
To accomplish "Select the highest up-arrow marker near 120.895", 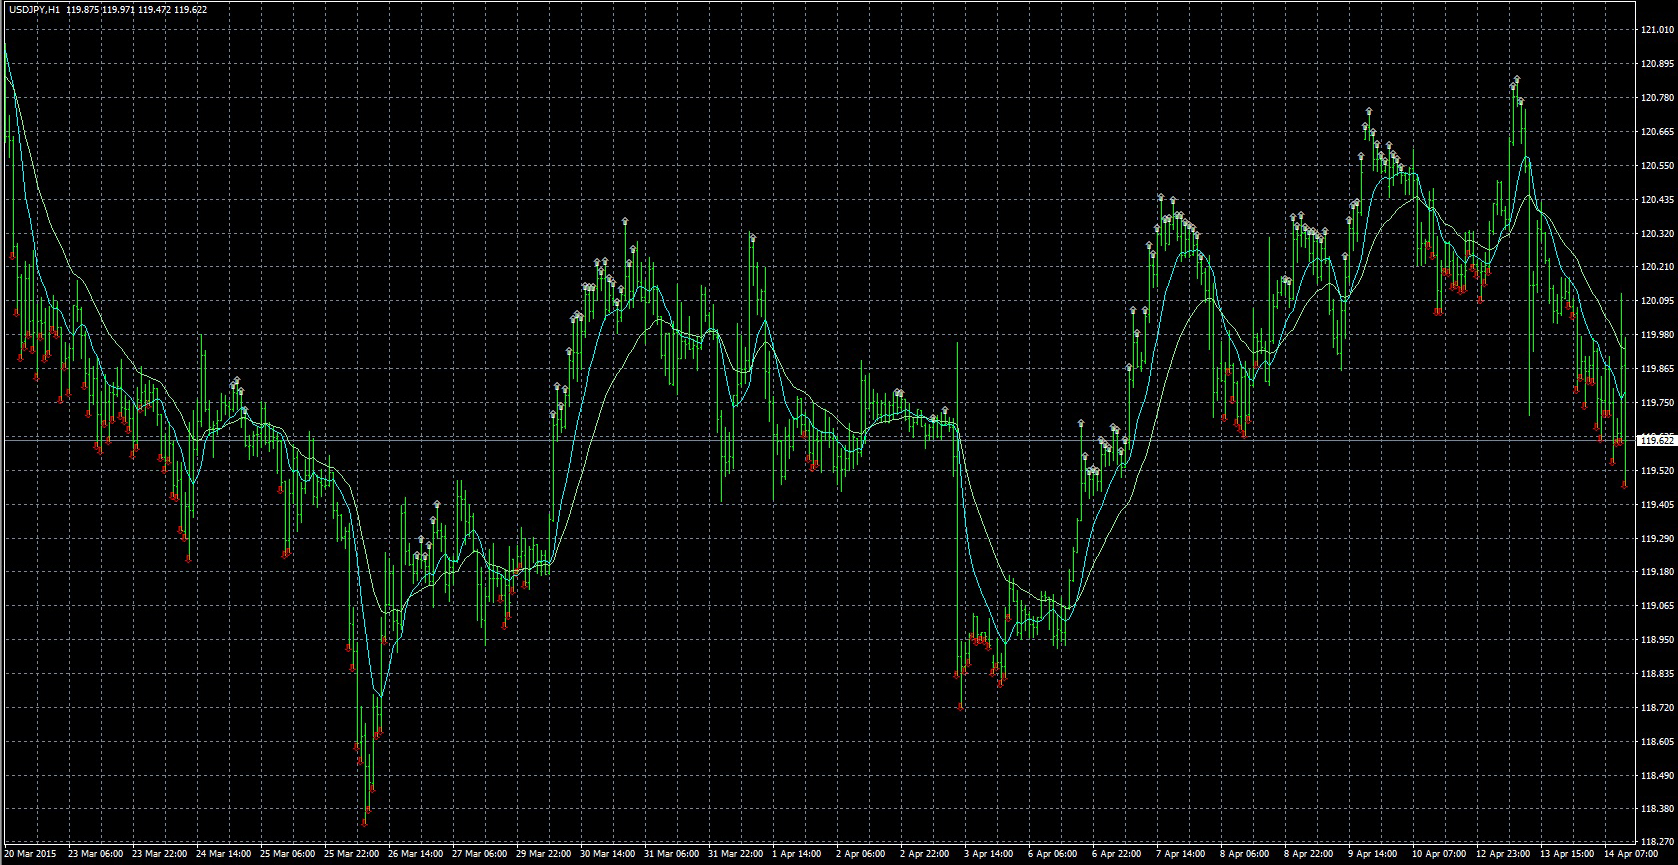I will (x=1516, y=80).
